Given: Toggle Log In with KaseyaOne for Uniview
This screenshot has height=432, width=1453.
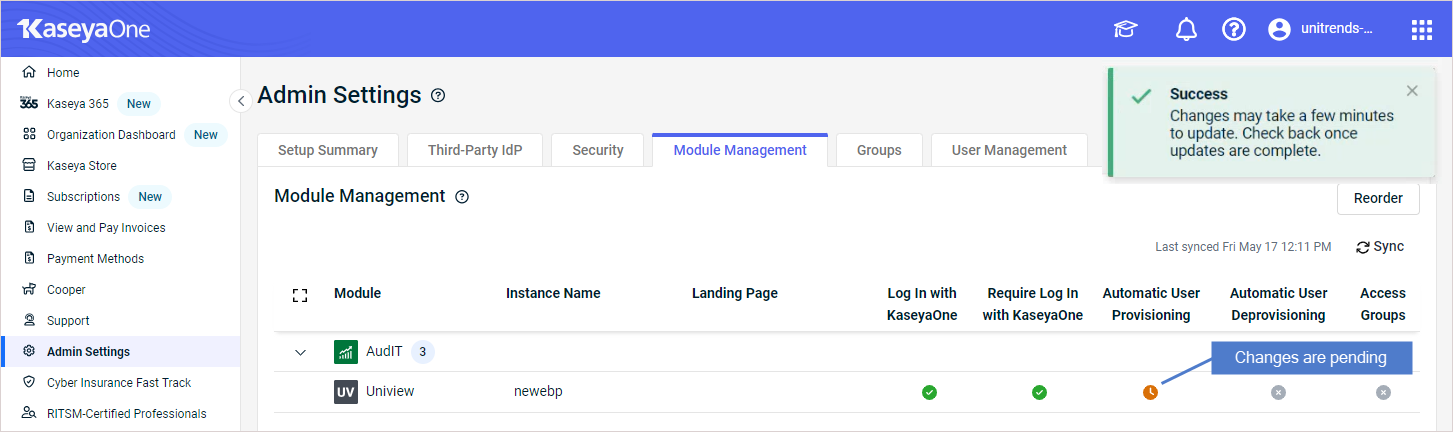Looking at the screenshot, I should (x=930, y=392).
